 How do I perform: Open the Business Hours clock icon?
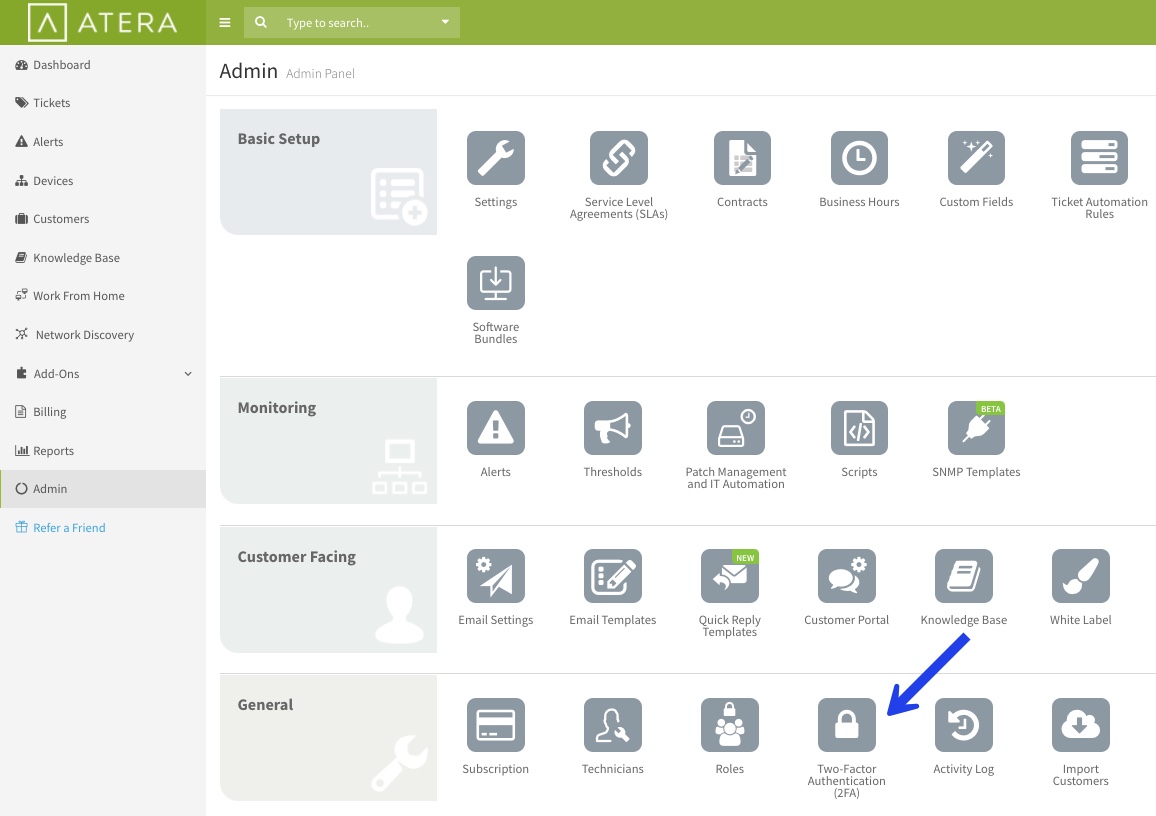tap(859, 158)
